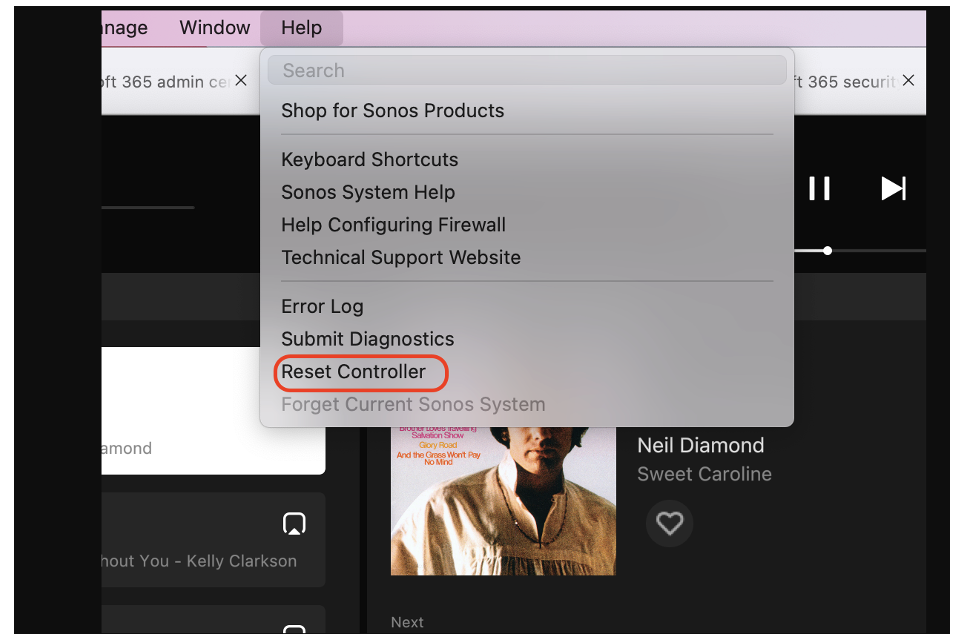Select the room playing Kelly Clarkson song
The width and height of the screenshot is (962, 644).
pos(213,540)
